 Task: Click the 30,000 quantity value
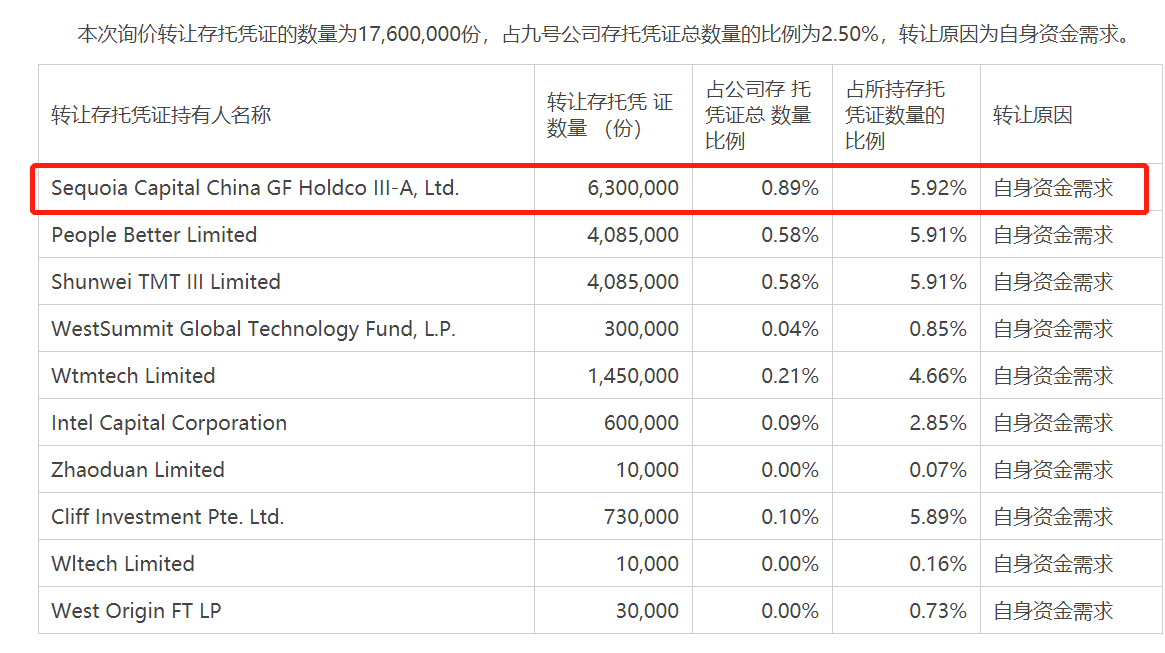(x=647, y=611)
